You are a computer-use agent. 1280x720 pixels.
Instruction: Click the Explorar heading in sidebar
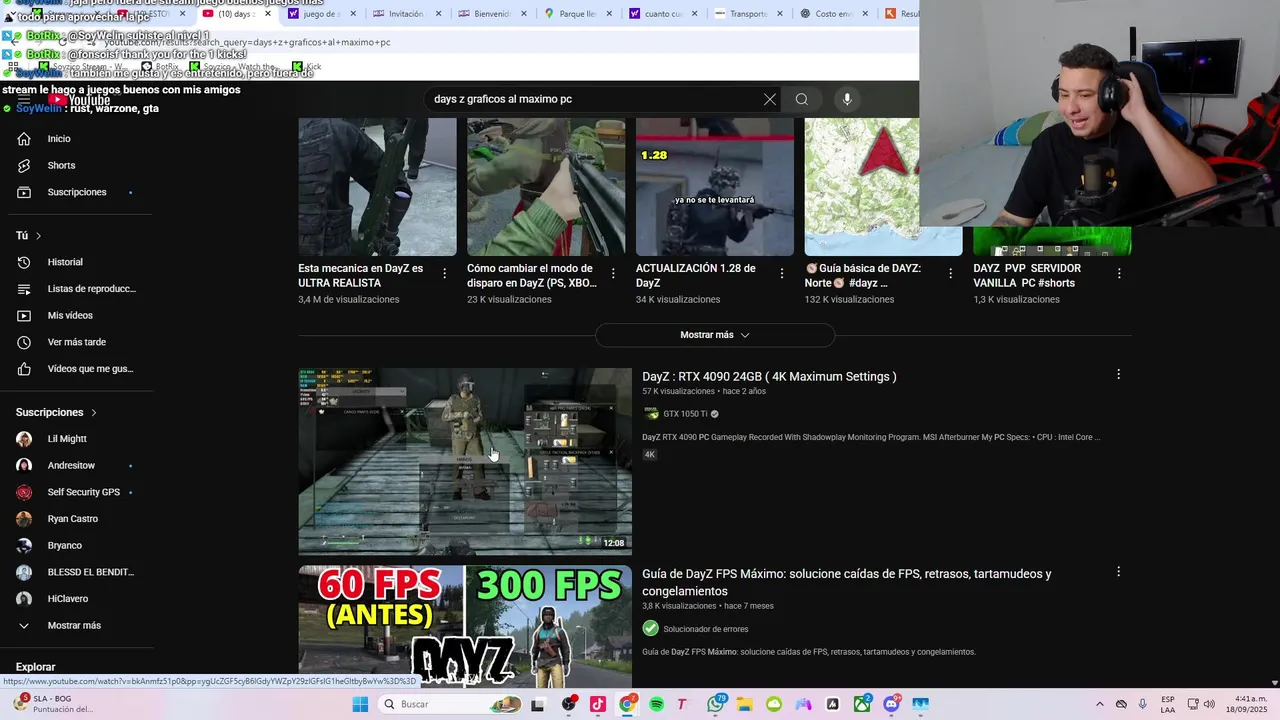[35, 667]
